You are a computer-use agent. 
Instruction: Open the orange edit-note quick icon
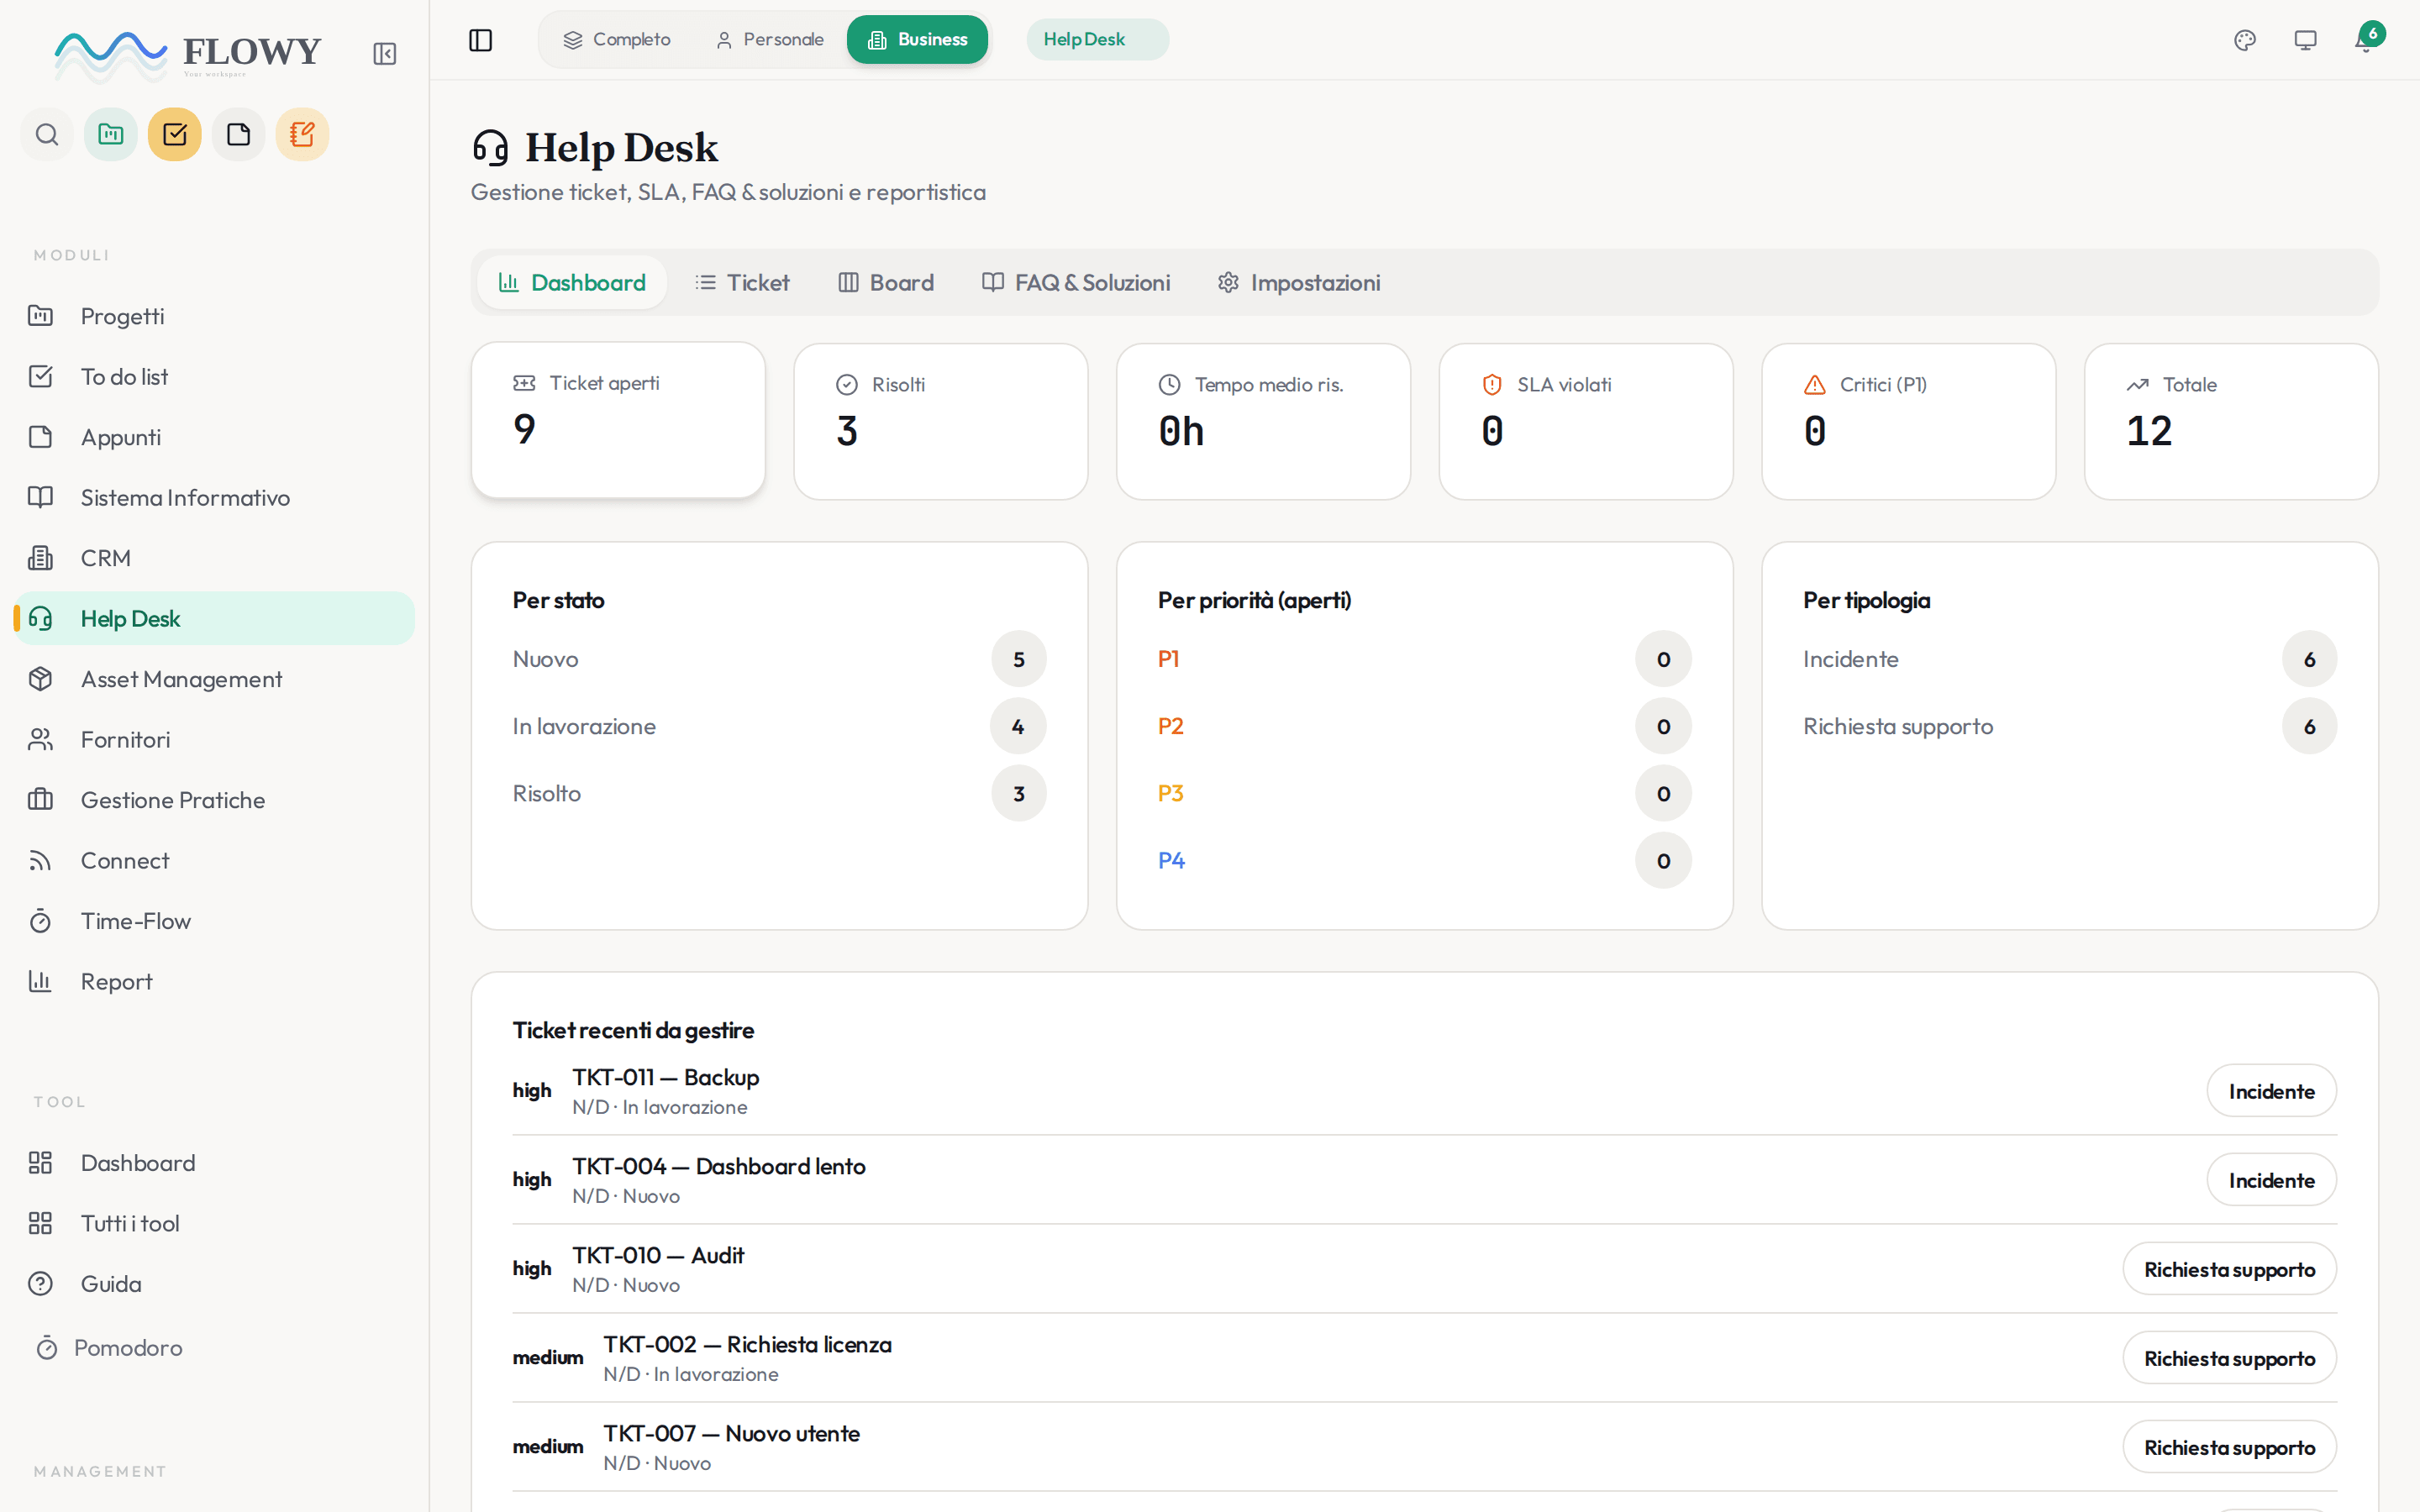point(302,134)
